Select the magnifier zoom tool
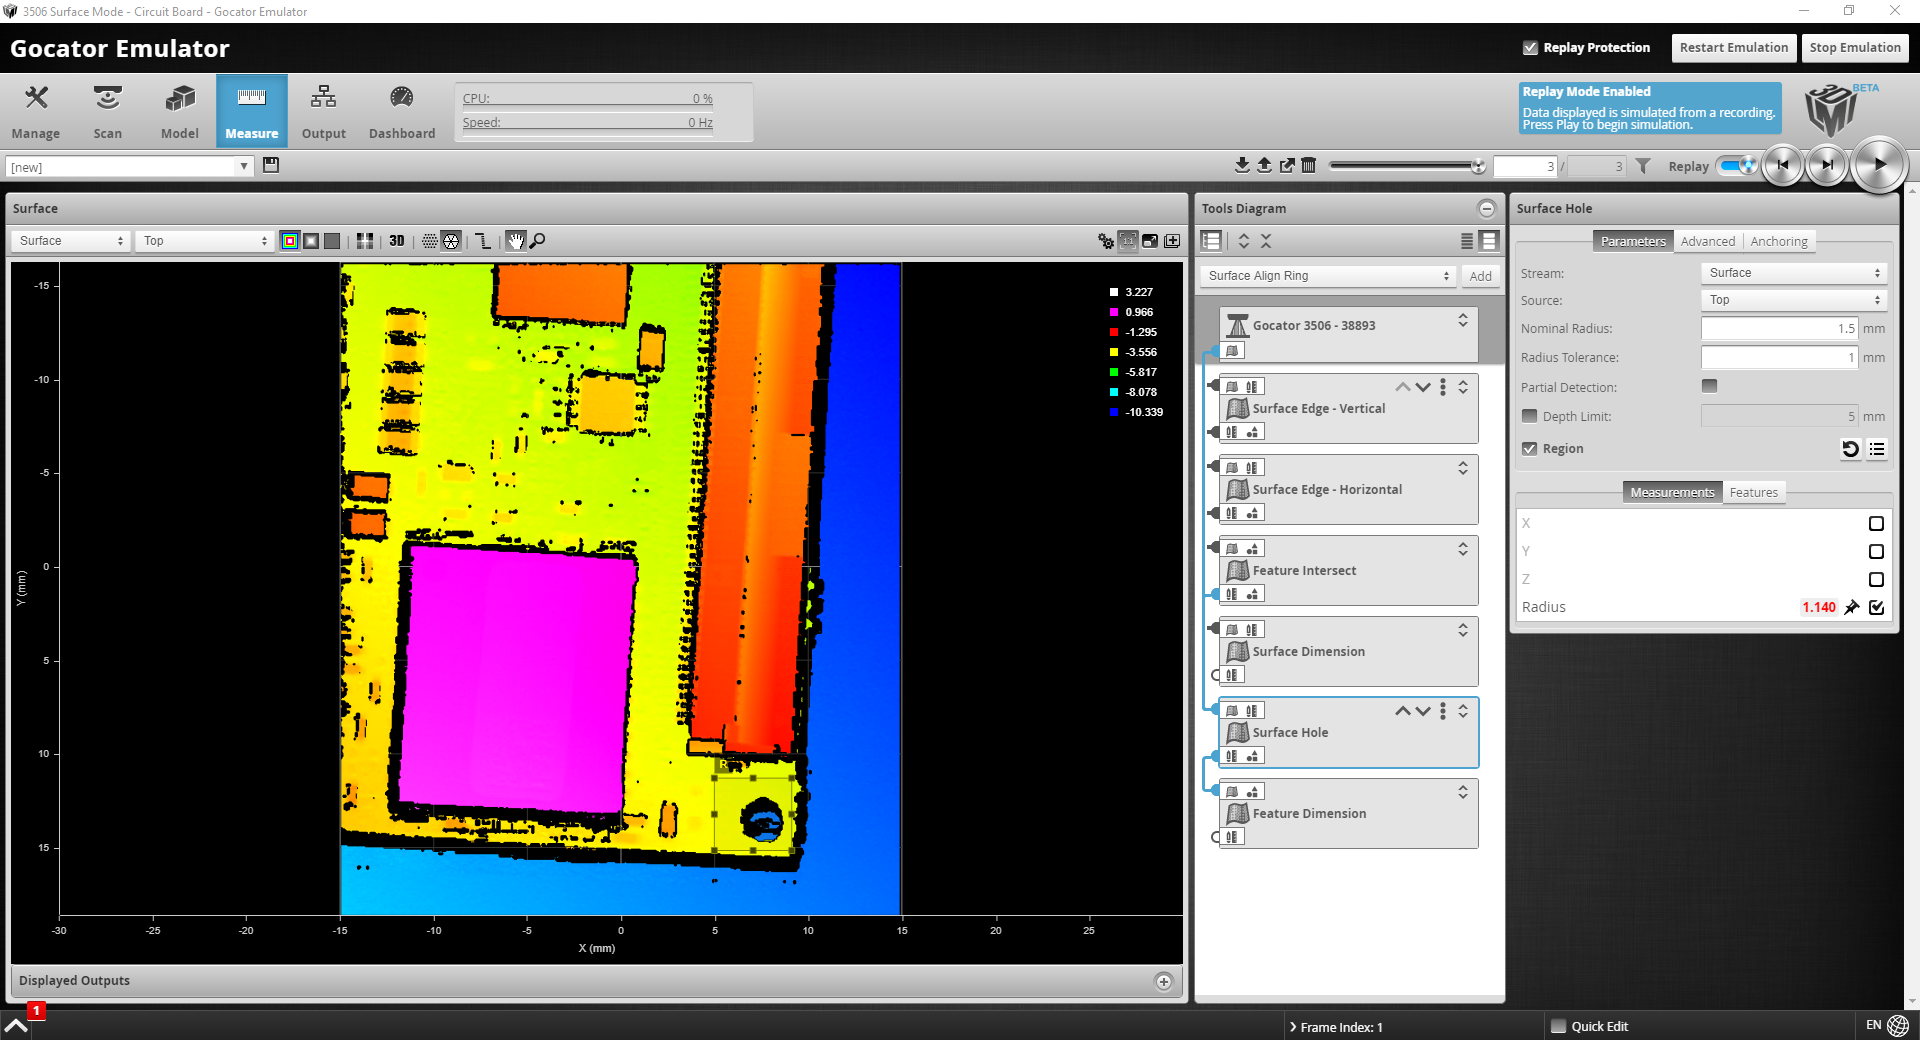The height and width of the screenshot is (1040, 1920). pyautogui.click(x=538, y=241)
